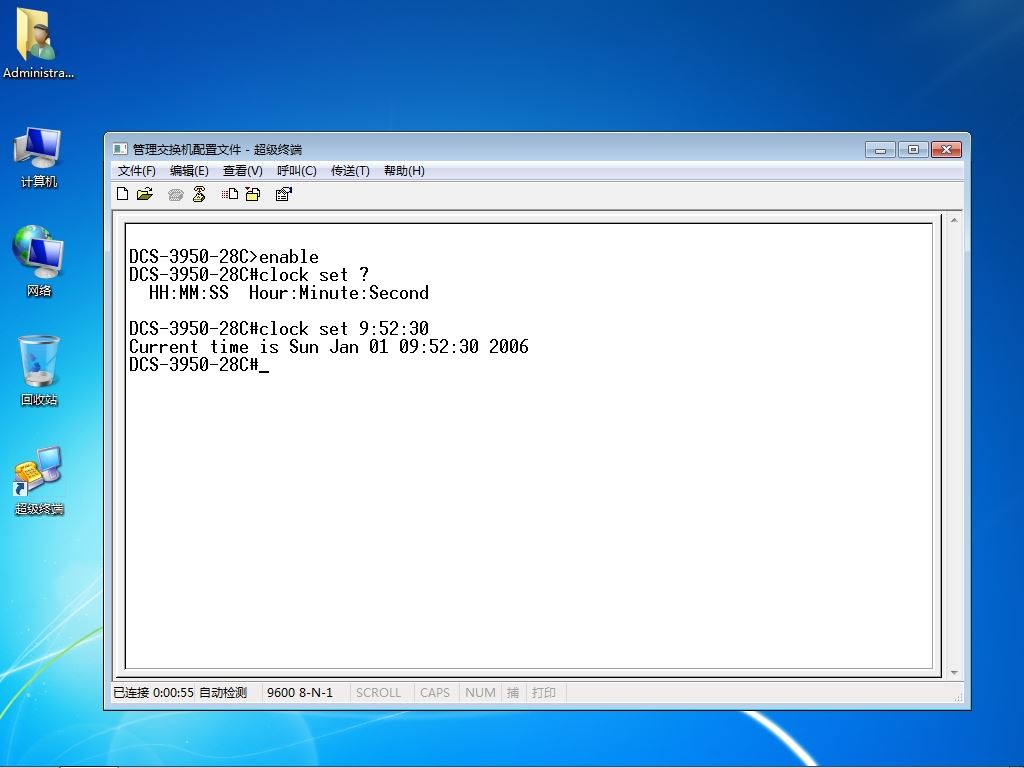Image resolution: width=1024 pixels, height=768 pixels.
Task: Open the 传送(T) menu
Action: 350,171
